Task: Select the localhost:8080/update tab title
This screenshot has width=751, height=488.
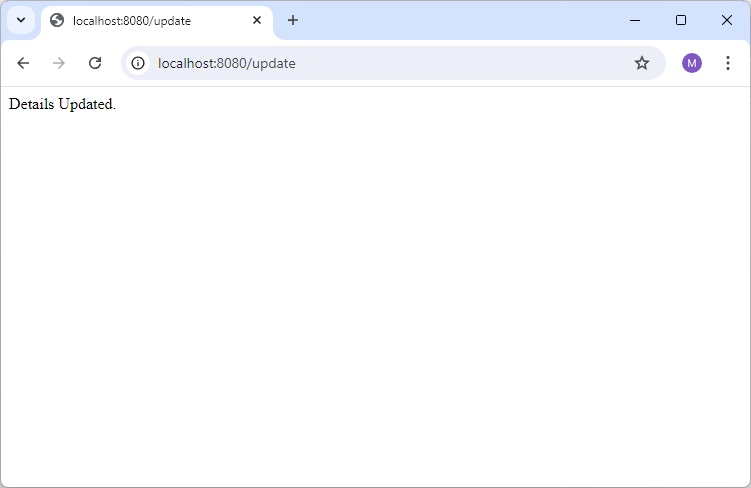Action: (132, 20)
